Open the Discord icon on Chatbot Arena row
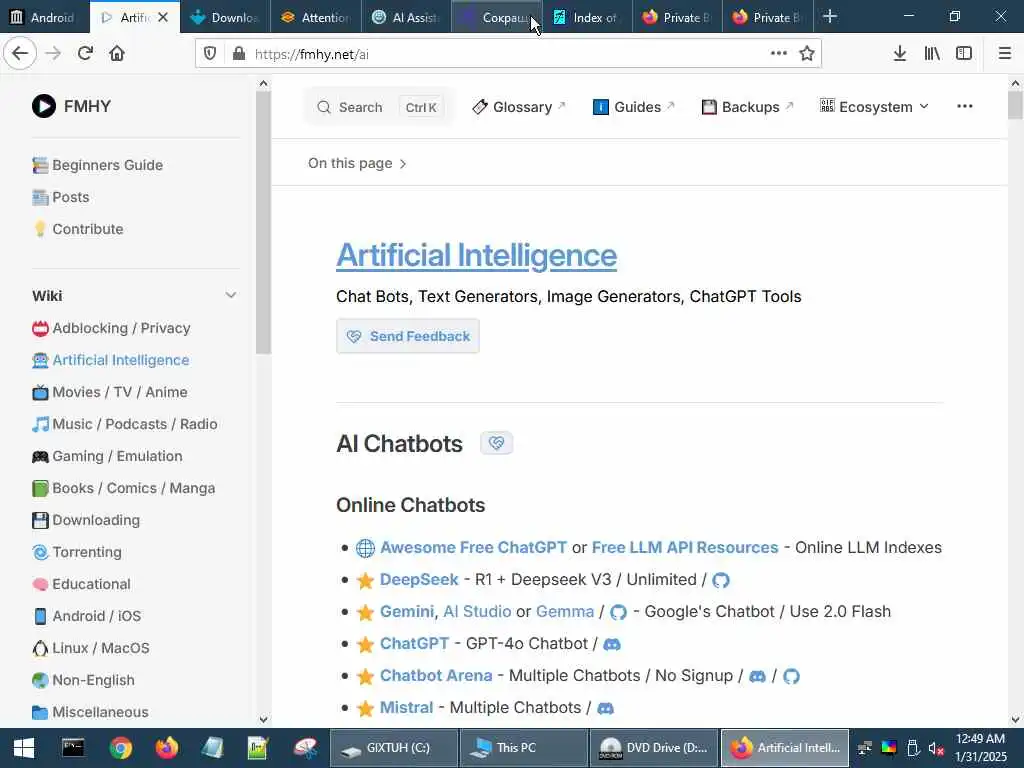This screenshot has height=768, width=1024. (x=758, y=676)
